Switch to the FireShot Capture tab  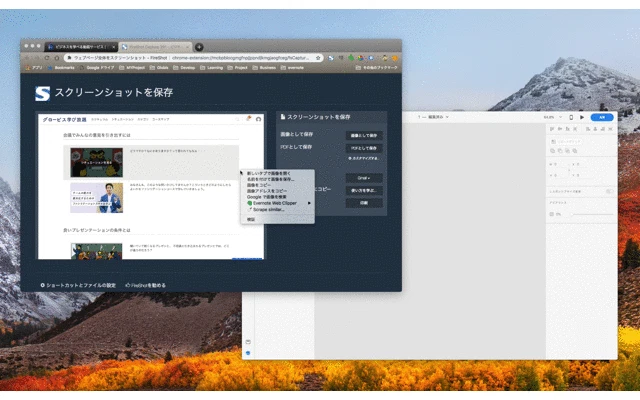[x=155, y=47]
